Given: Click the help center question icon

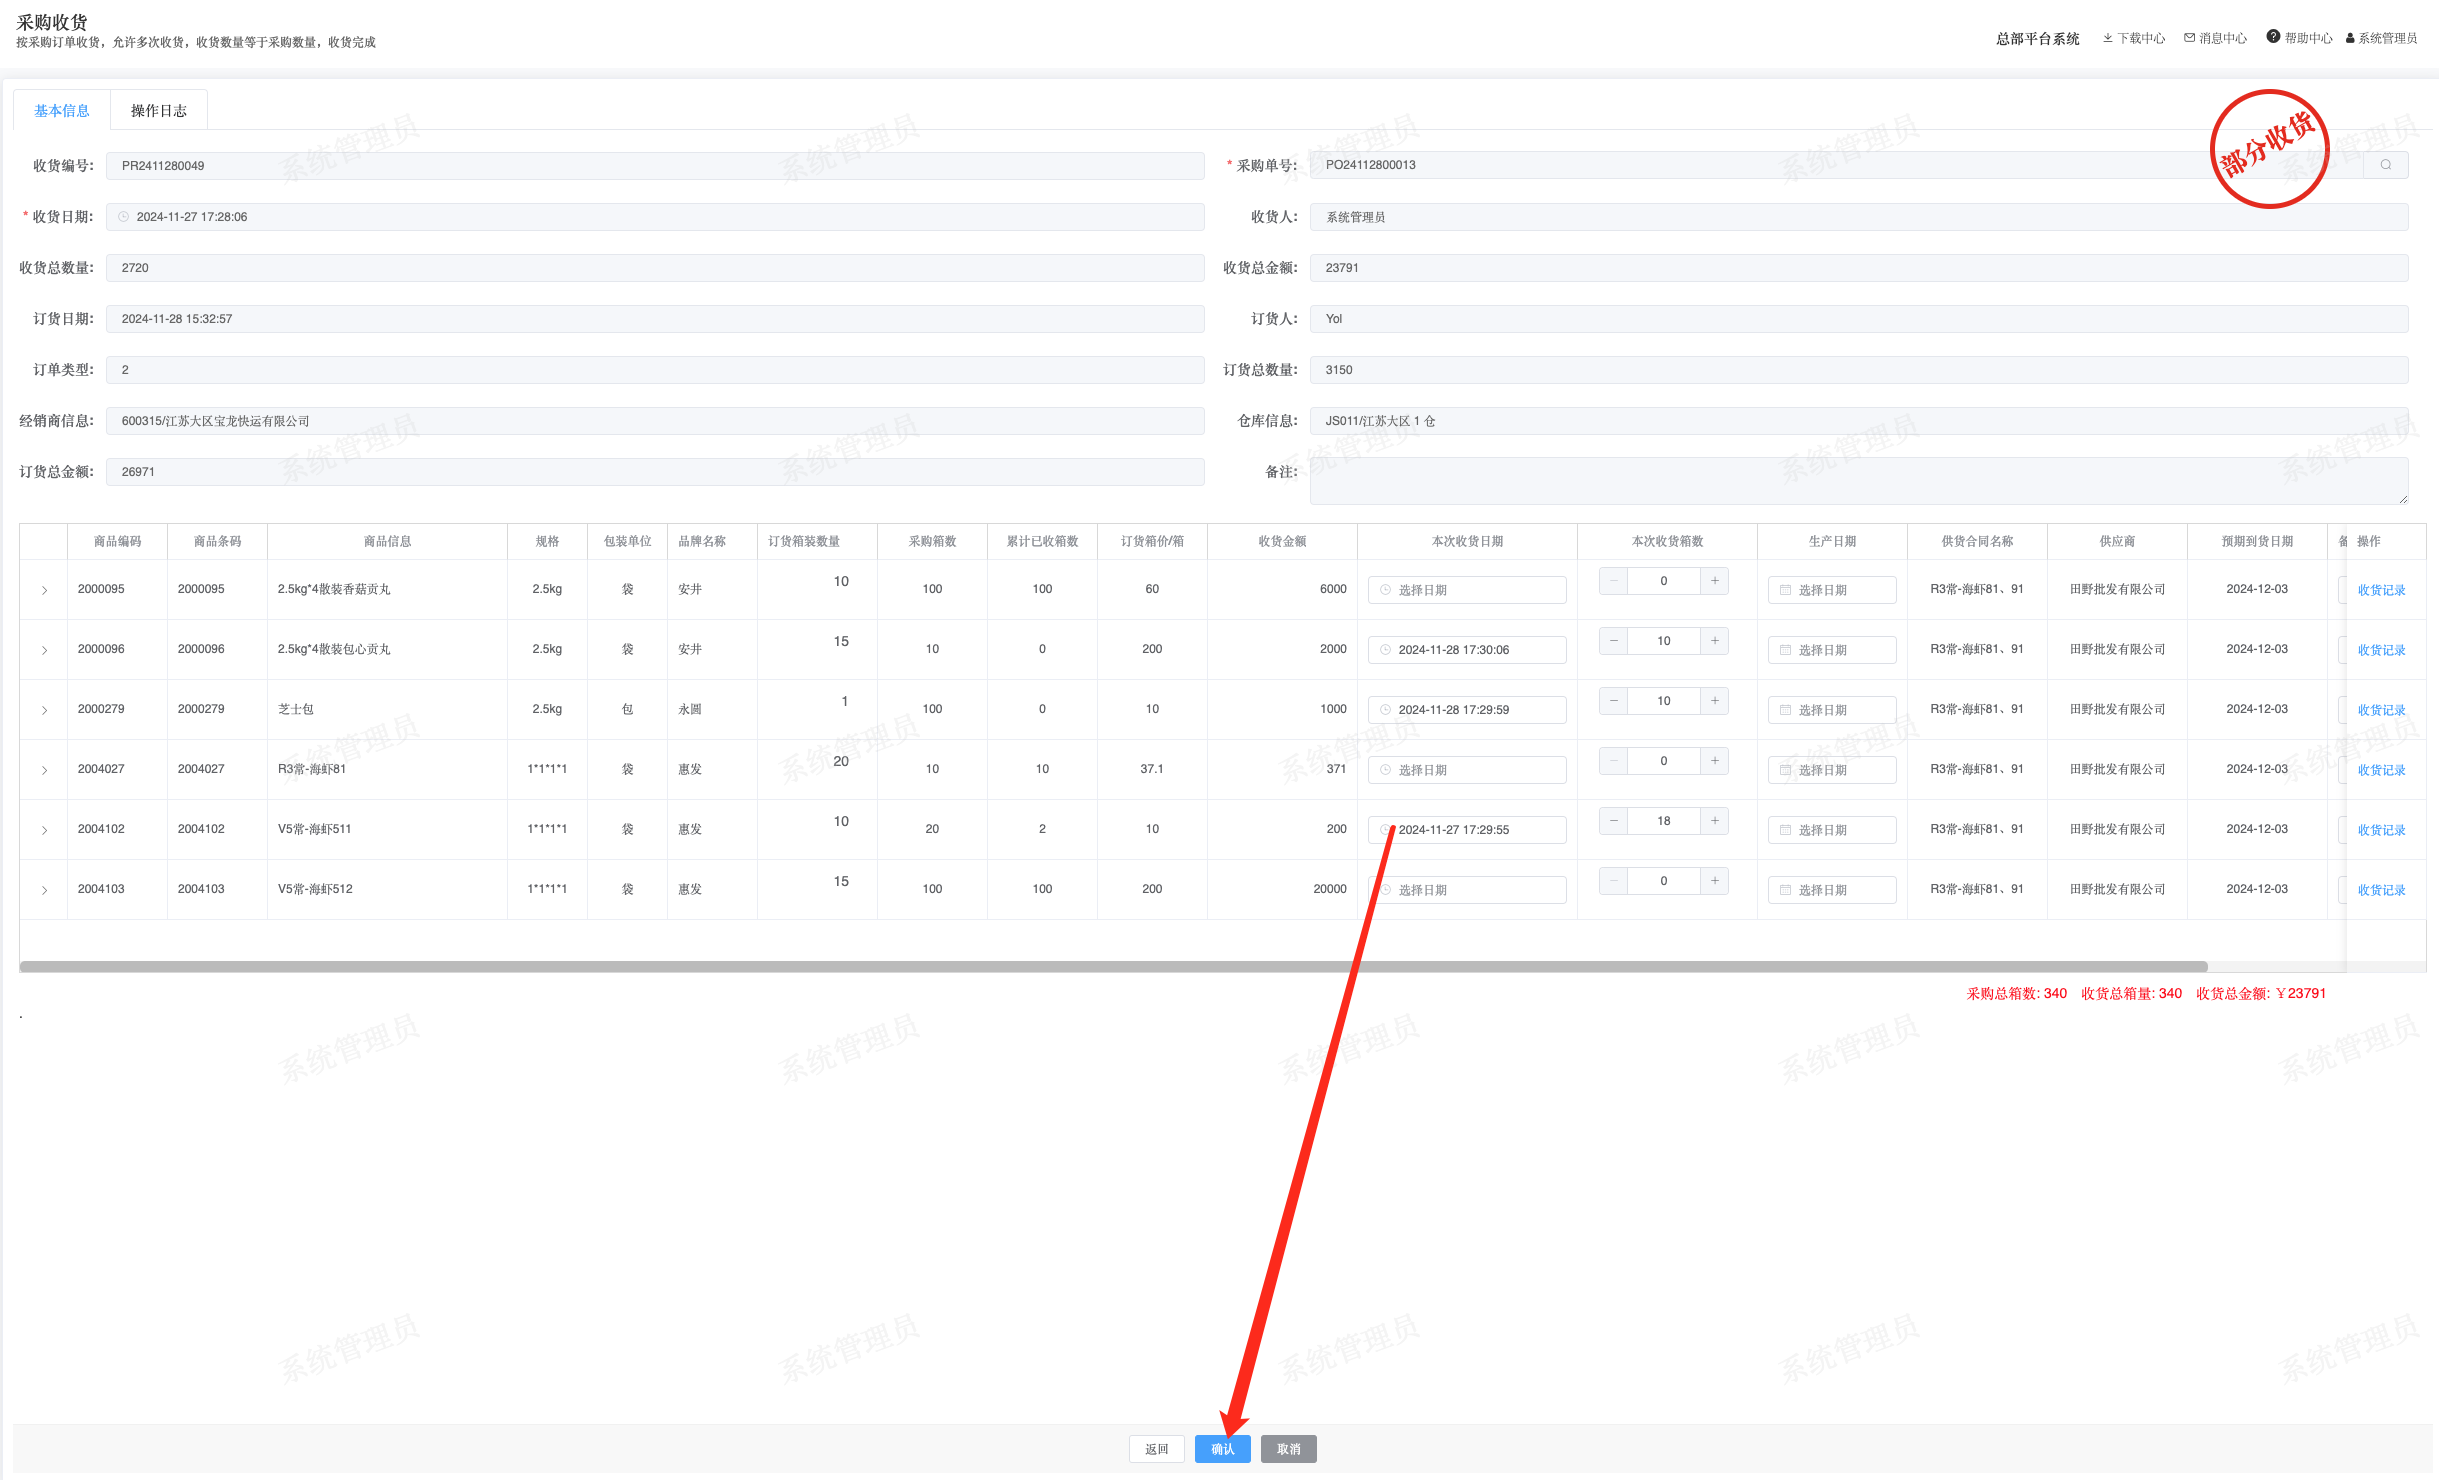Looking at the screenshot, I should pos(2273,37).
